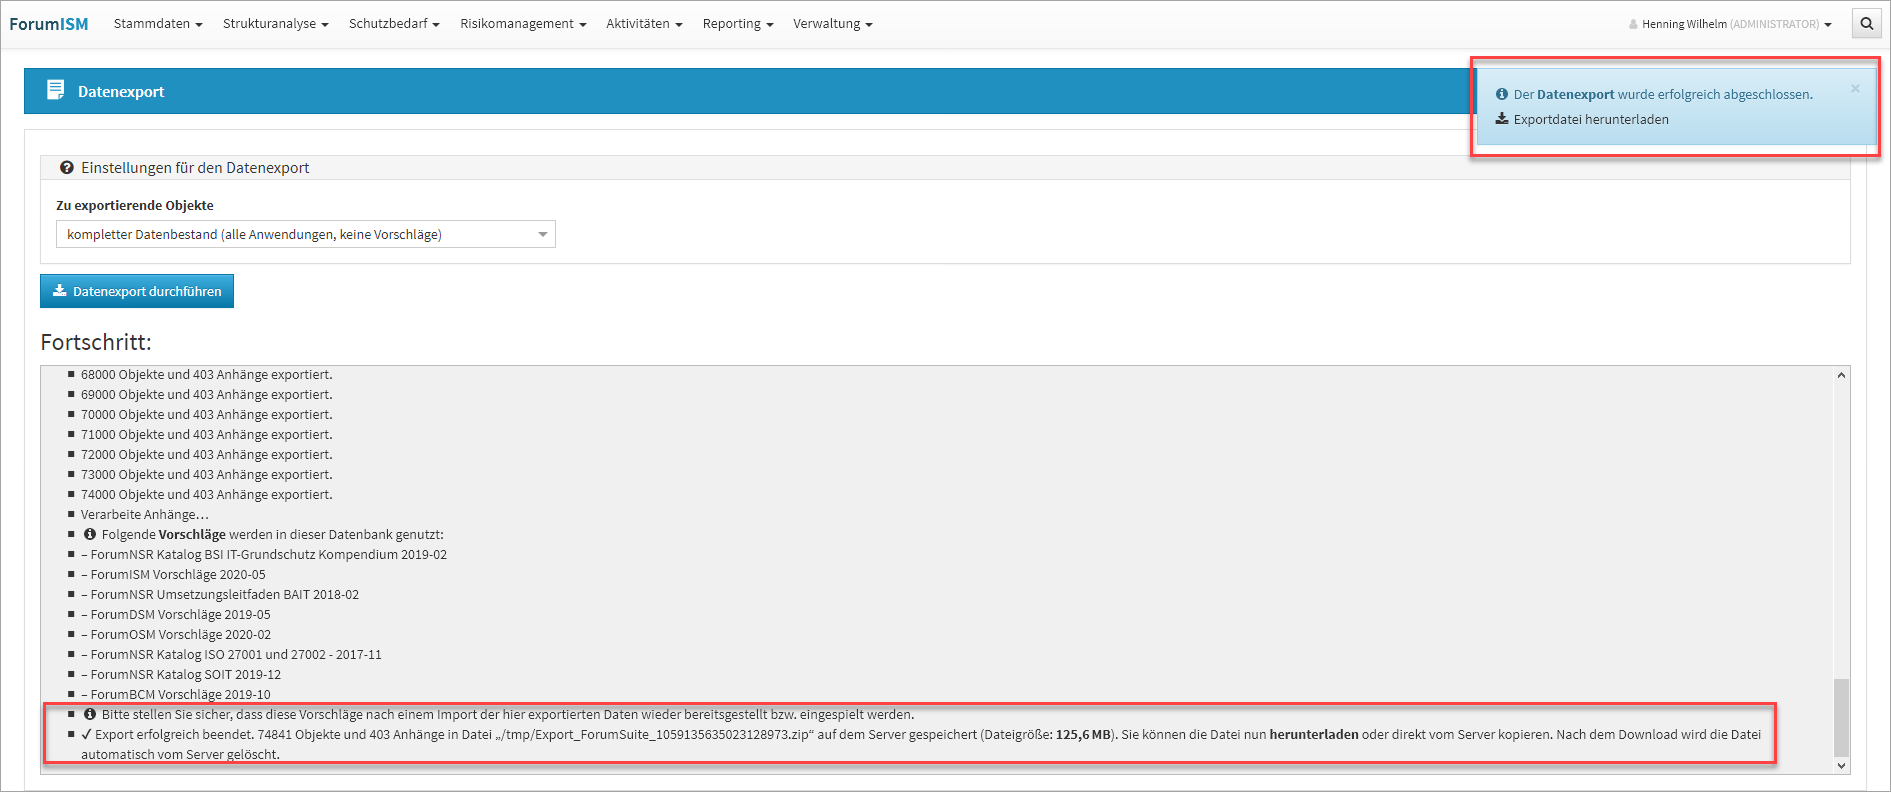Open the Zu exportierende Objekte dropdown
The image size is (1891, 792).
point(305,234)
